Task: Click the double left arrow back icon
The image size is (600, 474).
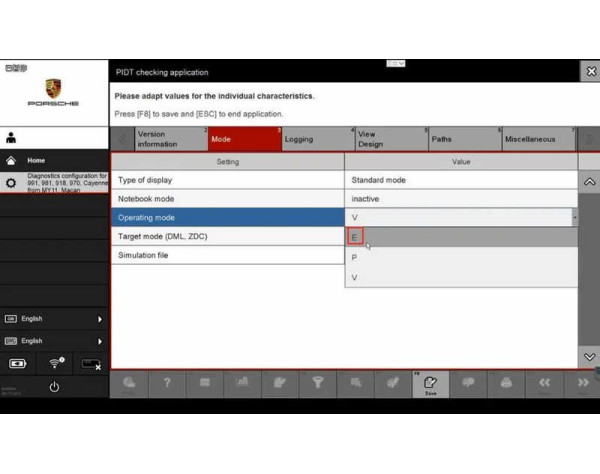Action: pyautogui.click(x=545, y=383)
